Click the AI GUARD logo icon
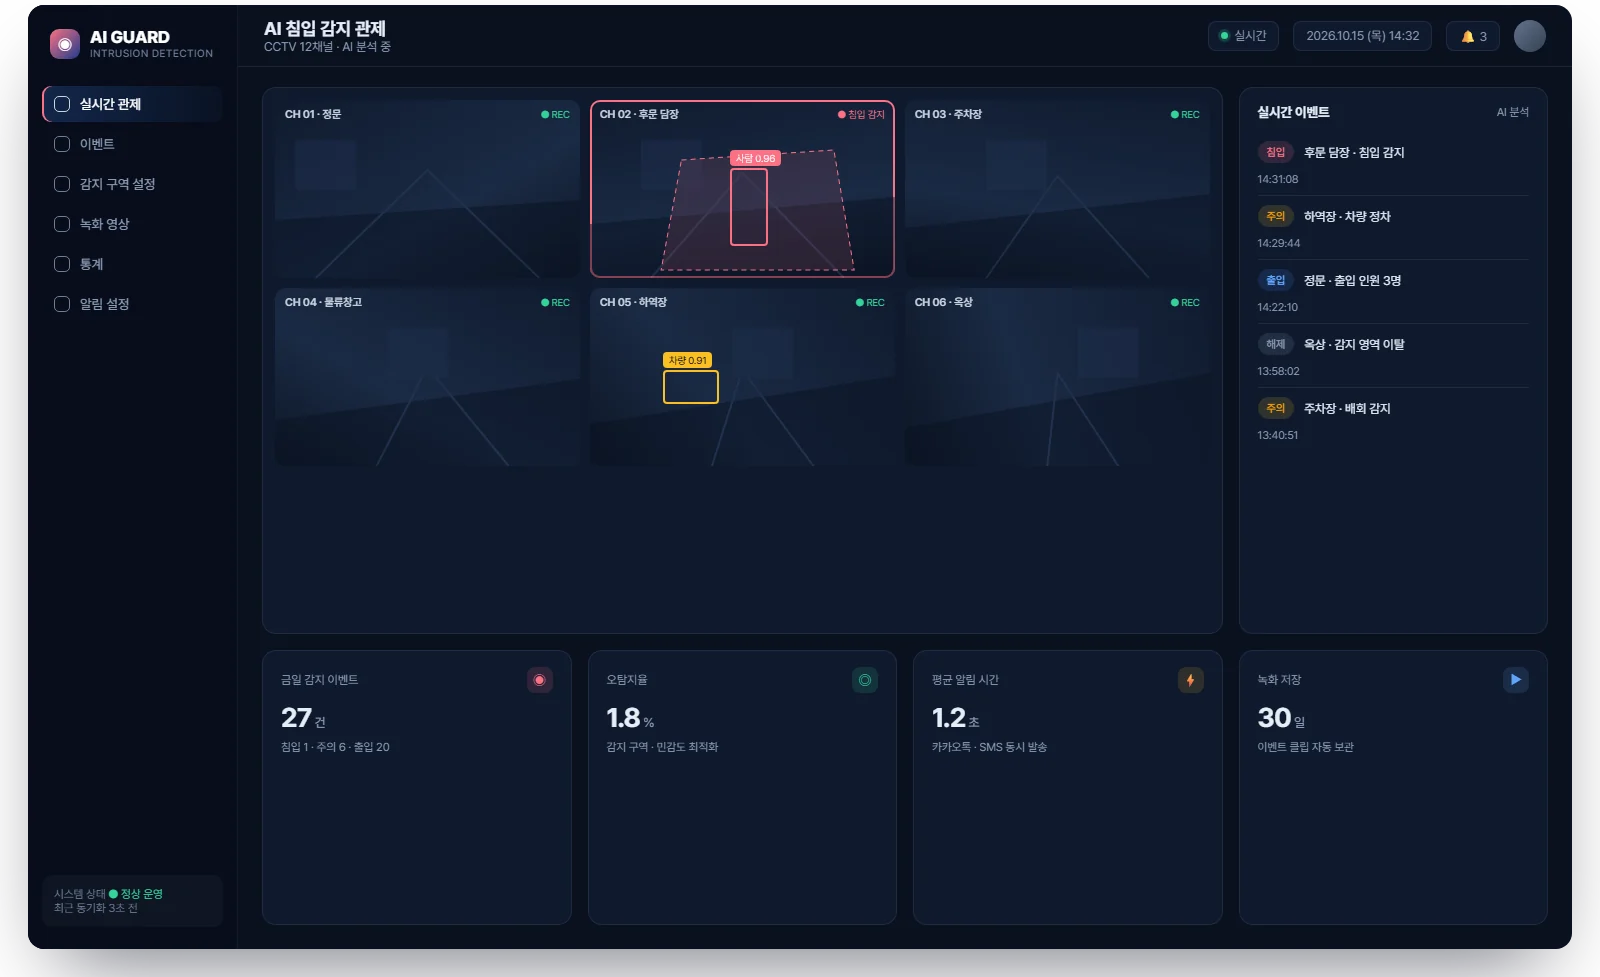The height and width of the screenshot is (977, 1600). tap(65, 44)
